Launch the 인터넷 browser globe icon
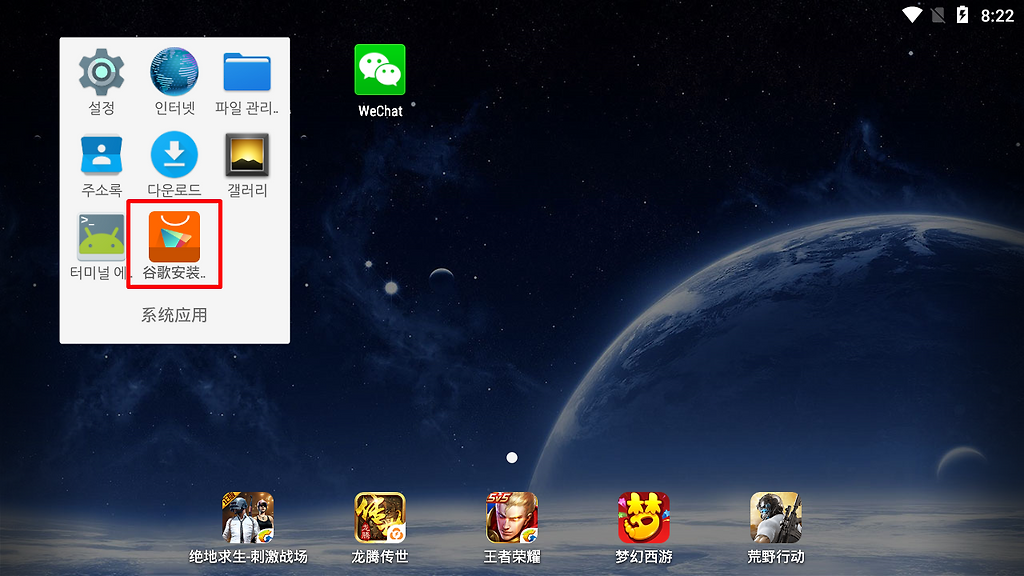Image resolution: width=1024 pixels, height=576 pixels. [x=174, y=72]
